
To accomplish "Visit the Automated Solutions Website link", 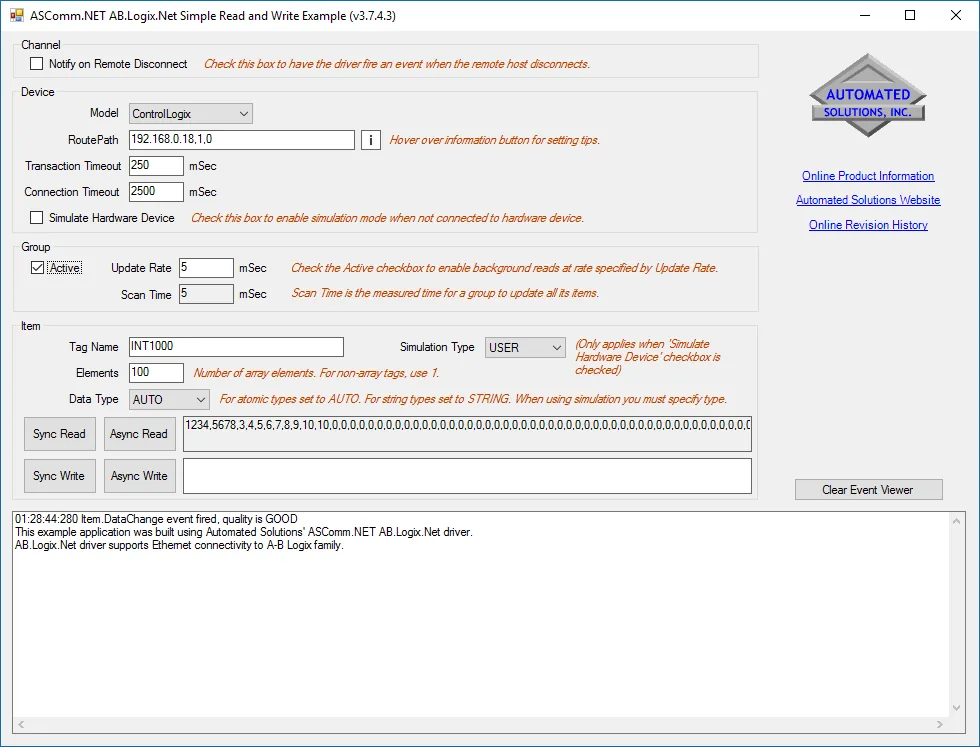I will pyautogui.click(x=868, y=199).
